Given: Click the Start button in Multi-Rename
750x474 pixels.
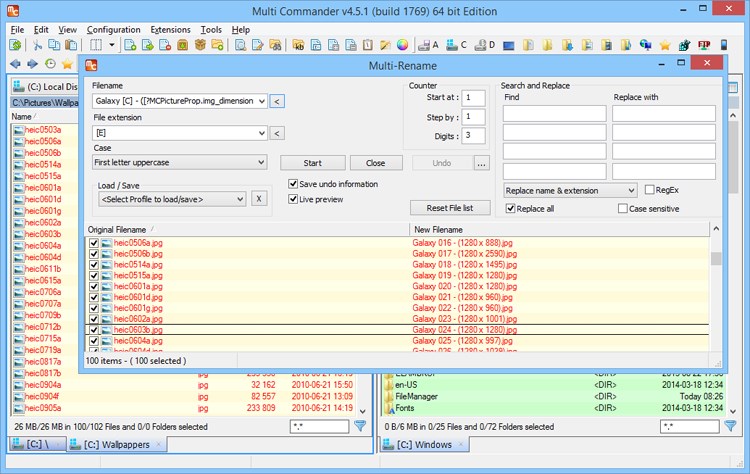Looking at the screenshot, I should [313, 163].
